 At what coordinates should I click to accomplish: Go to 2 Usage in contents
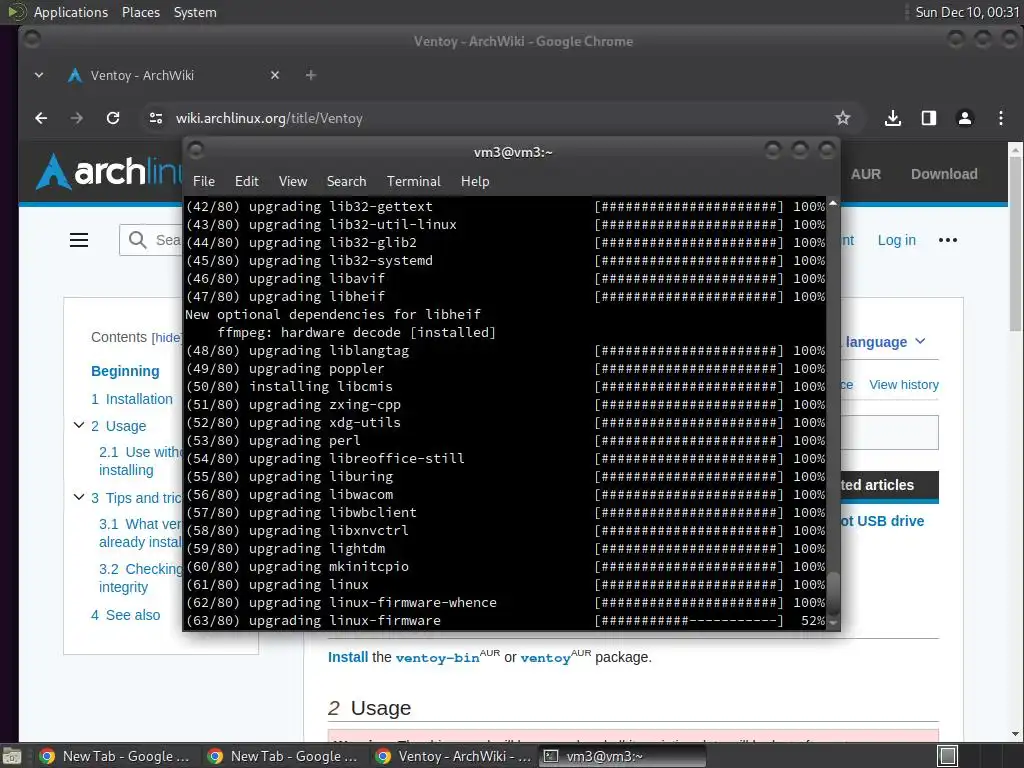(119, 426)
